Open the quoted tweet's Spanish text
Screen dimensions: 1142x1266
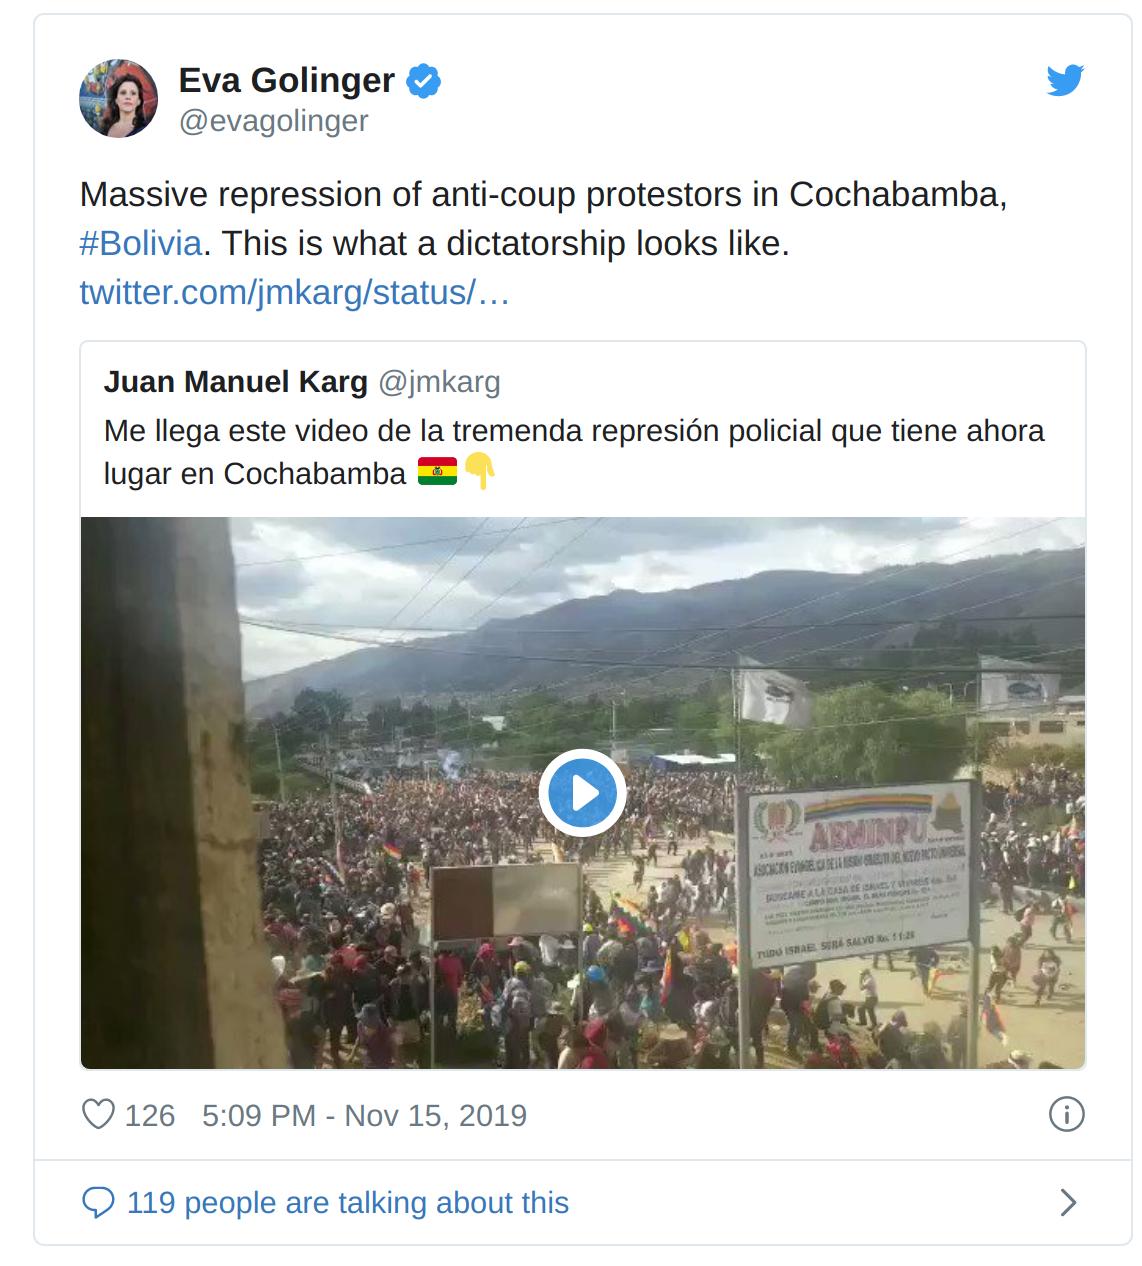(x=574, y=452)
